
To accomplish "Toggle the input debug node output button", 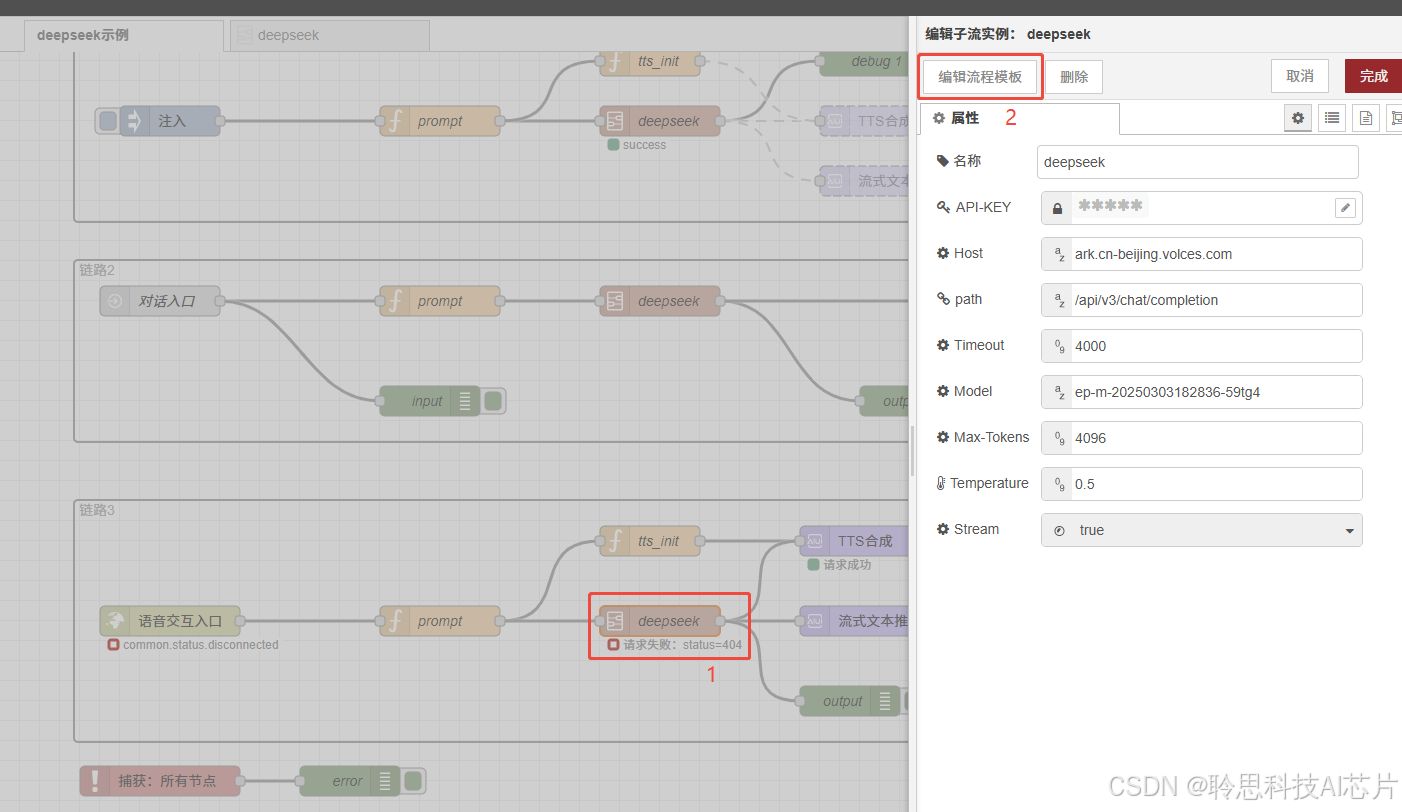I will pyautogui.click(x=493, y=401).
